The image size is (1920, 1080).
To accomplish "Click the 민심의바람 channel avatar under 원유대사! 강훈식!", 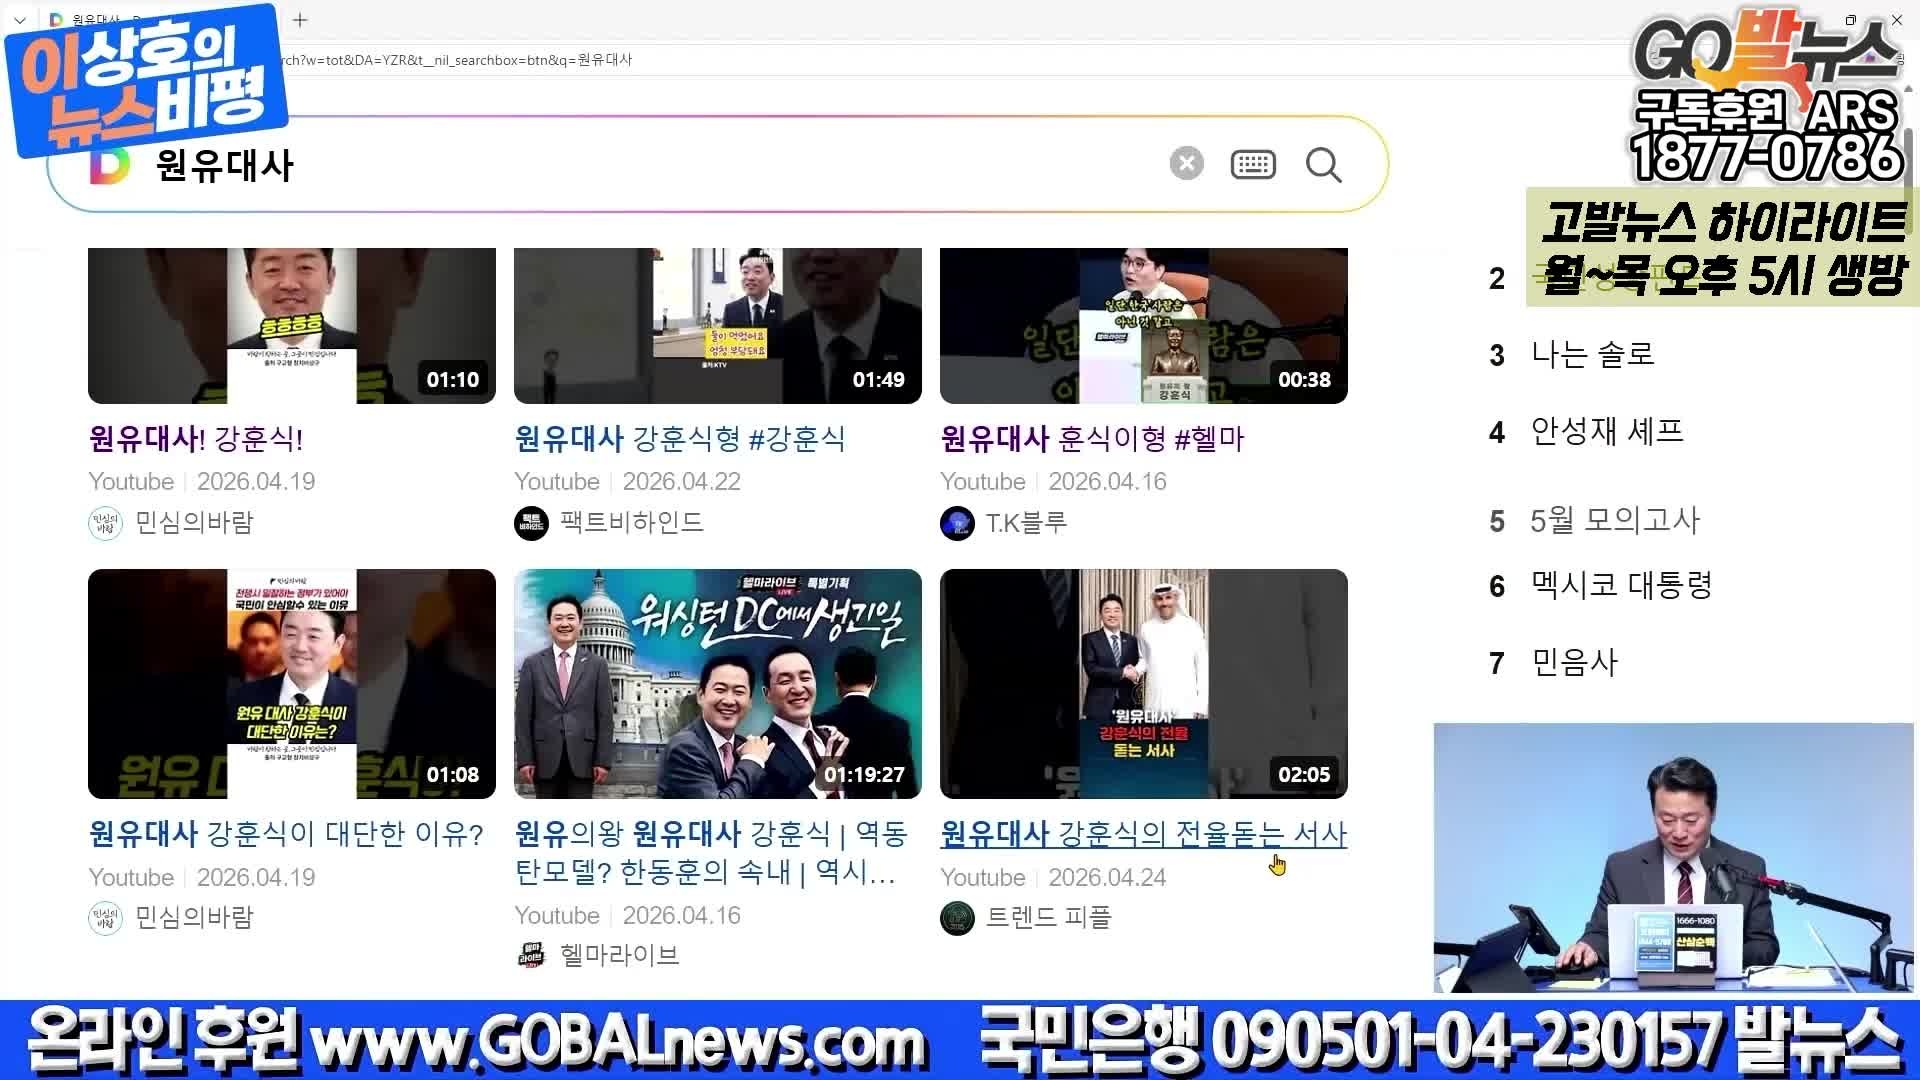I will [105, 523].
